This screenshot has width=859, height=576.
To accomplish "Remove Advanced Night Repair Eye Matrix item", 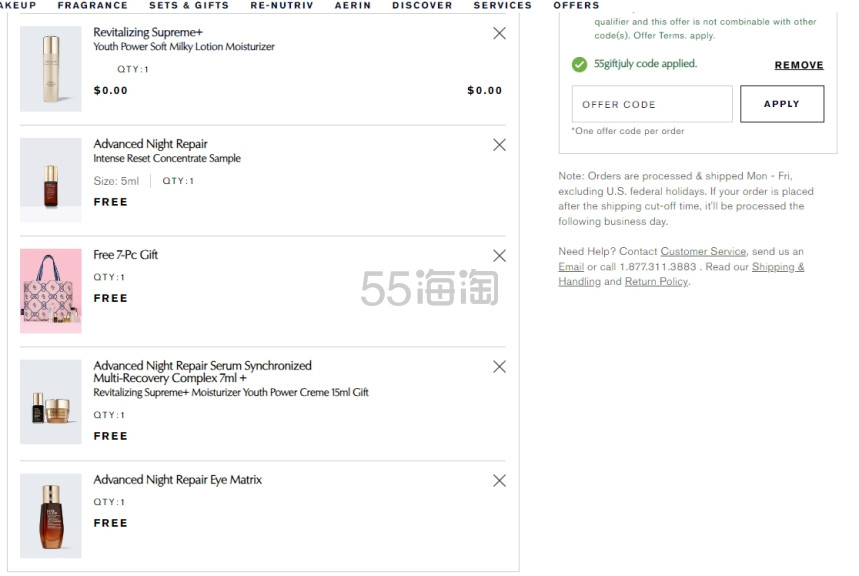I will pyautogui.click(x=499, y=481).
